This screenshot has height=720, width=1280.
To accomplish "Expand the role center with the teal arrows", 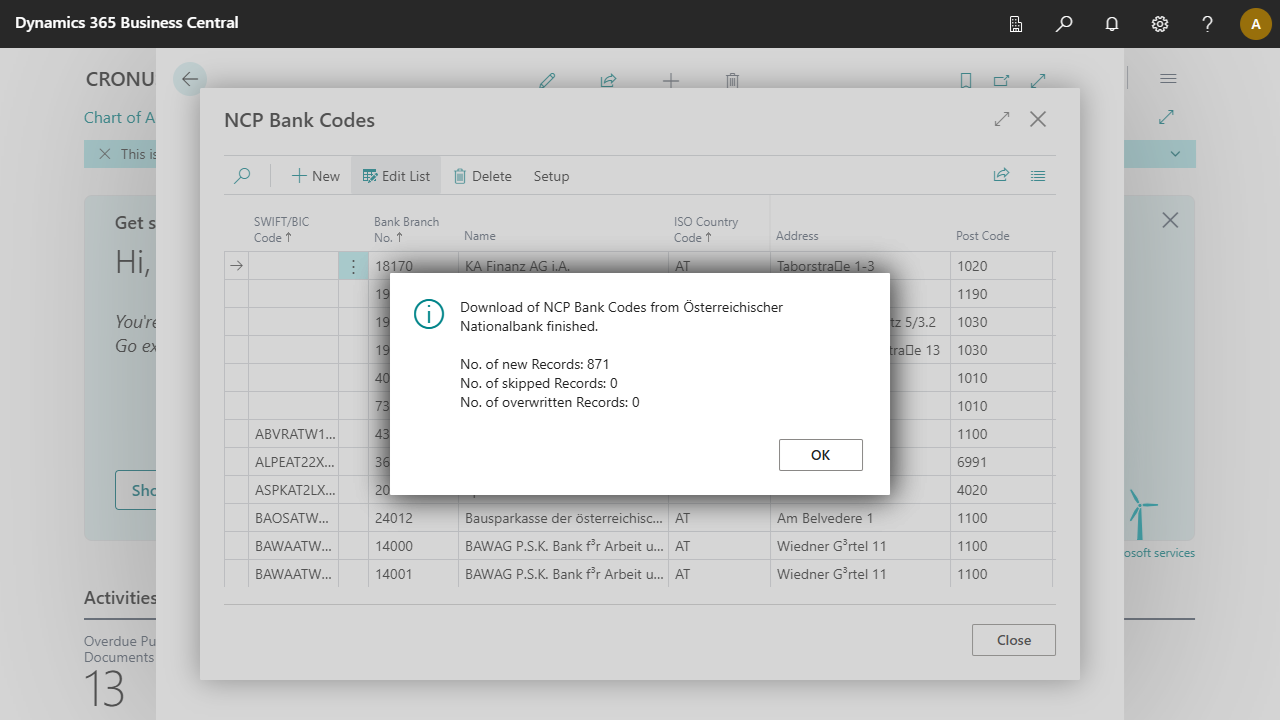I will tap(1166, 117).
